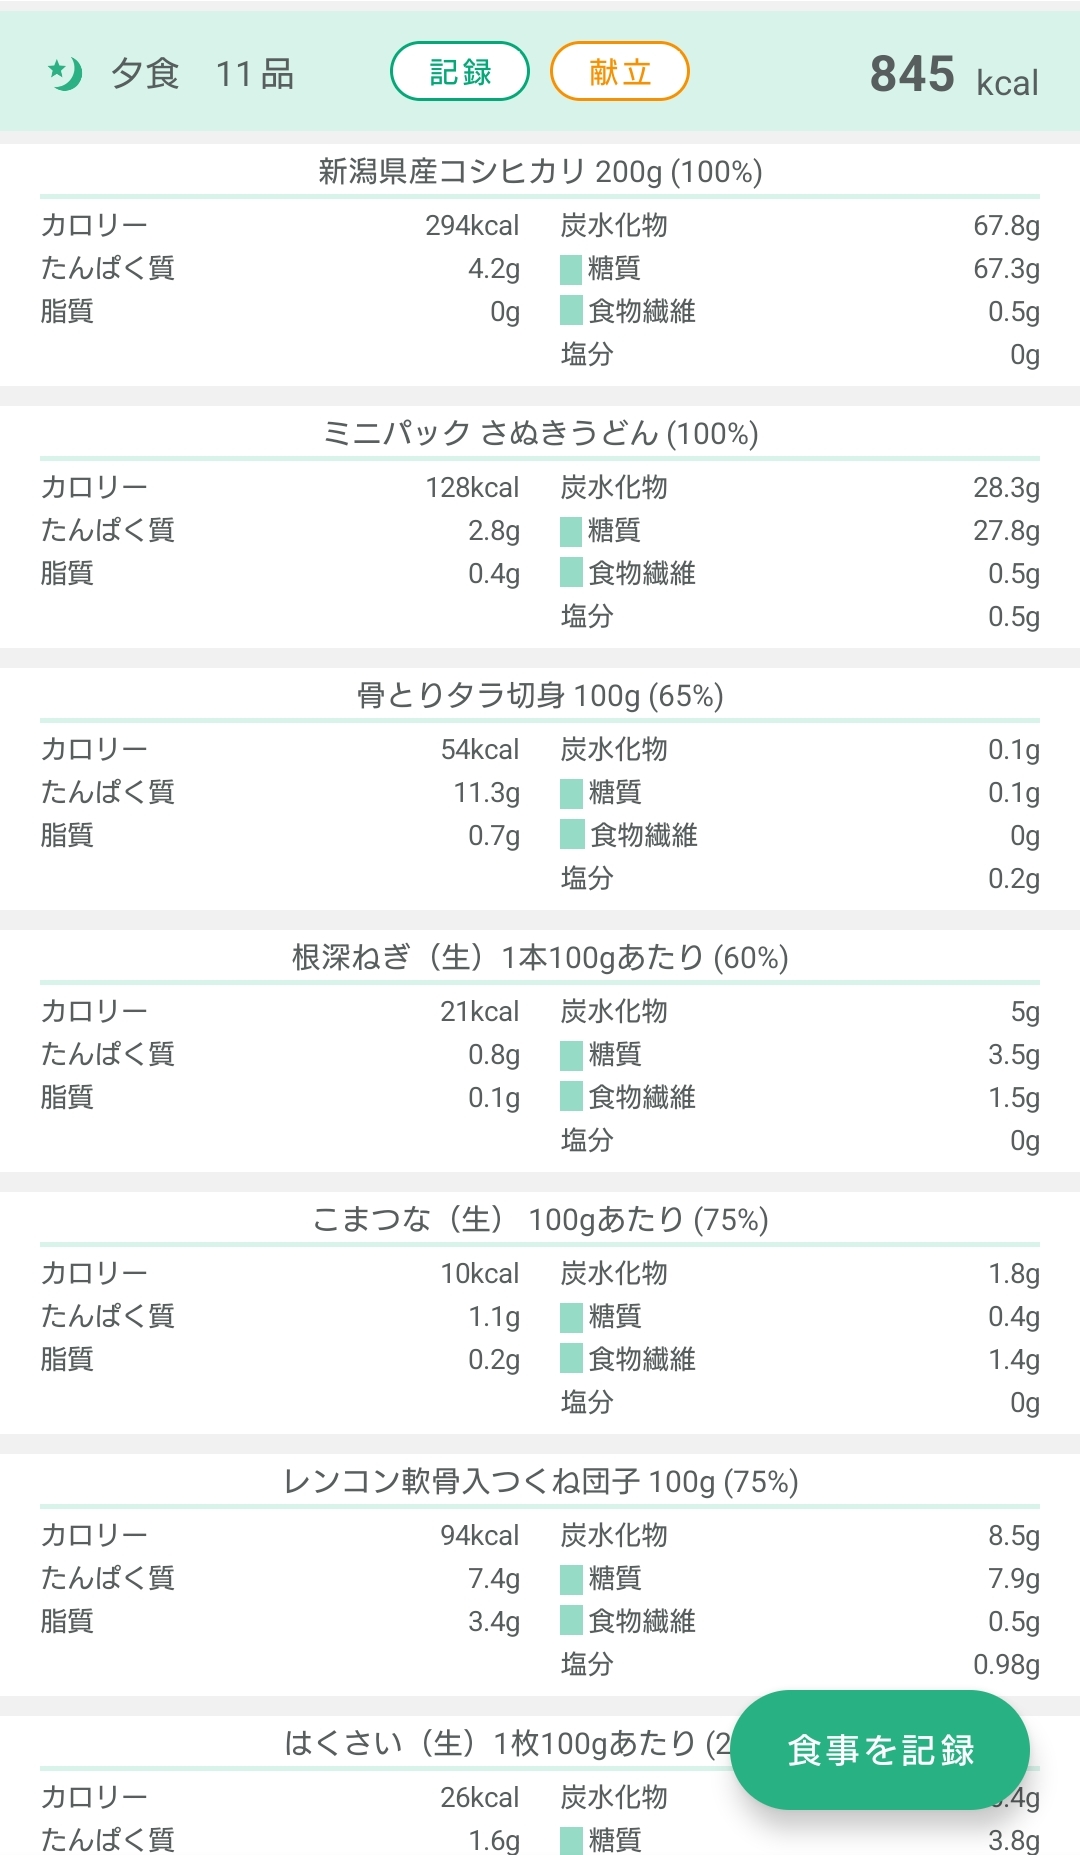Image resolution: width=1080 pixels, height=1855 pixels.
Task: Tap the 食物繊維 green swatch under さぬきうどん
Action: click(x=571, y=573)
